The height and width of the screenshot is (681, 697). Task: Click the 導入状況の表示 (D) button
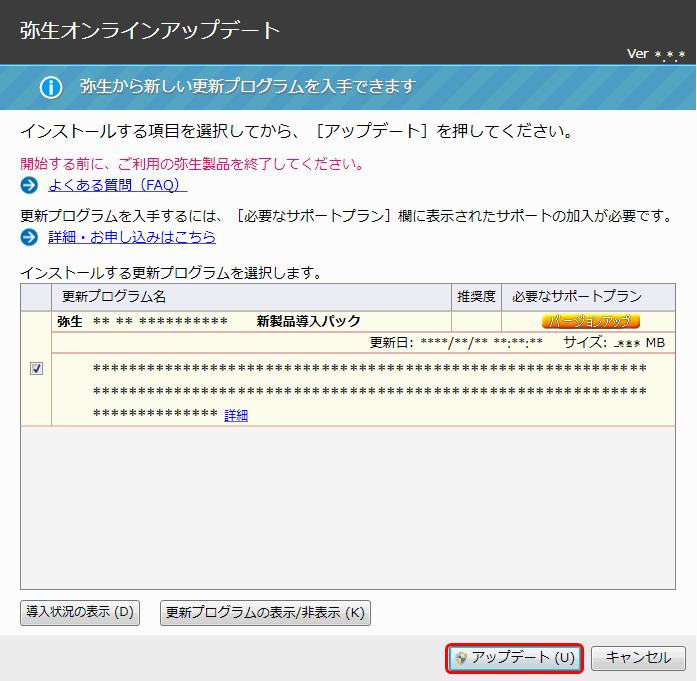point(80,613)
